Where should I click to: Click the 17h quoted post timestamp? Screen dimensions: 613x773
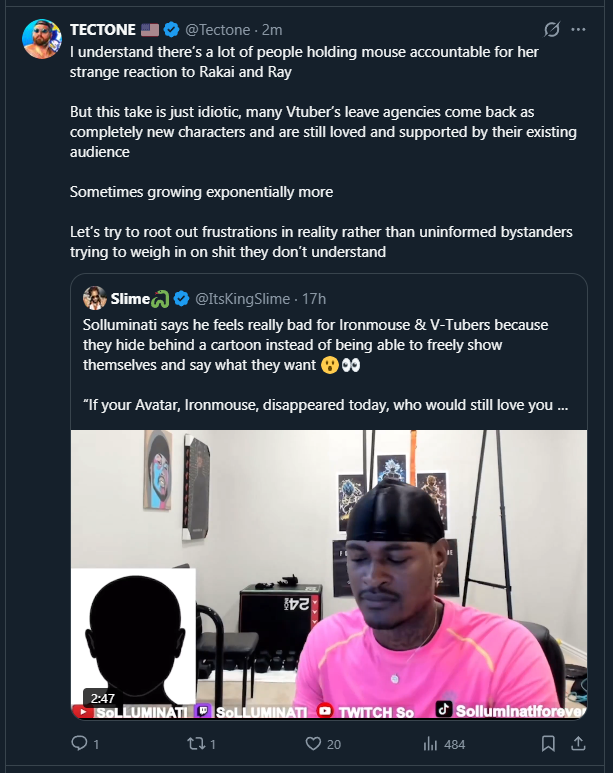click(x=314, y=298)
